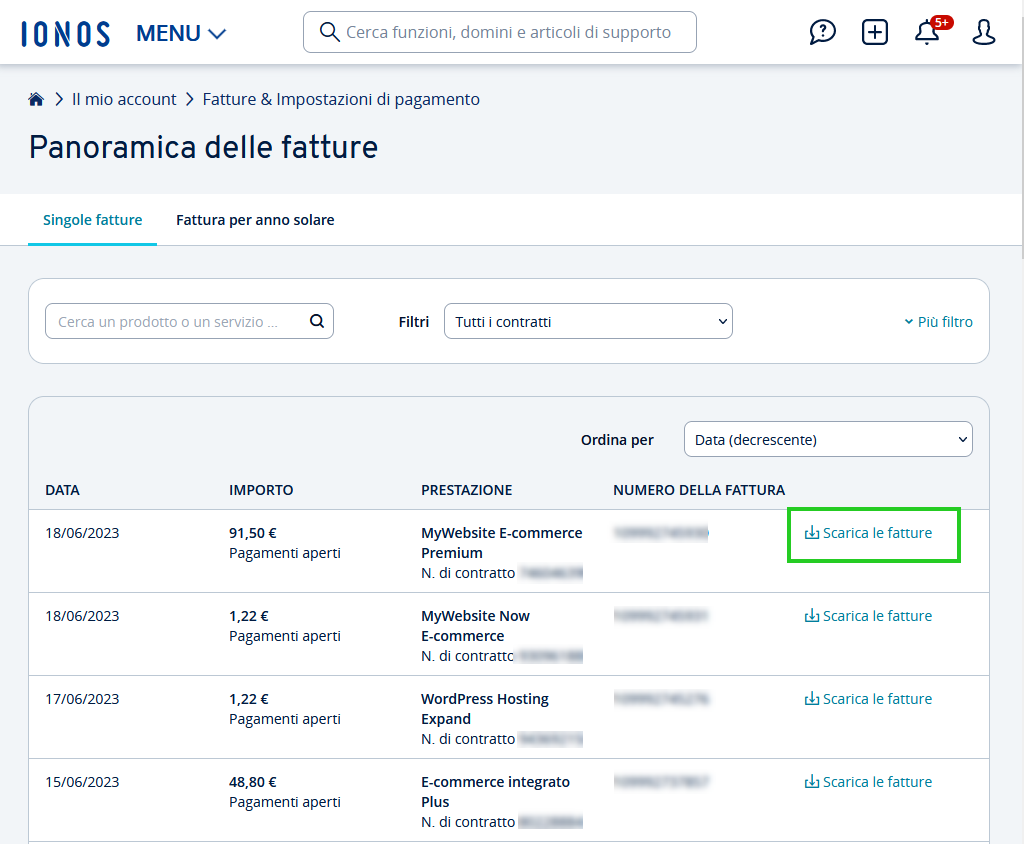Open the user account profile icon
Image resolution: width=1024 pixels, height=844 pixels.
coord(983,32)
